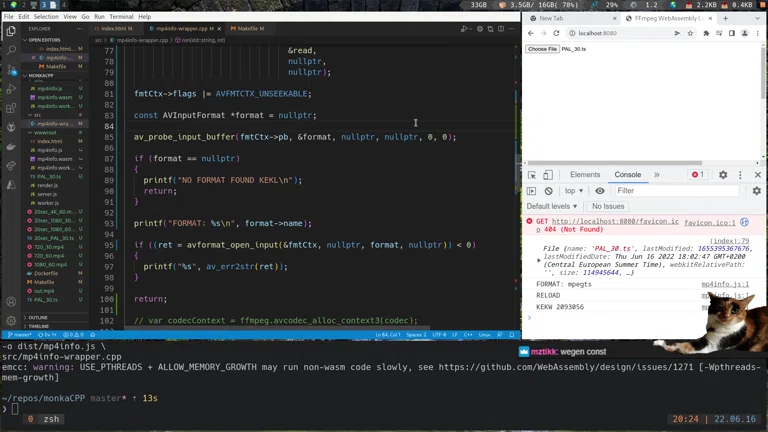Switch to DevTools Elements tab
Screen dimensions: 768x432
click(x=585, y=175)
